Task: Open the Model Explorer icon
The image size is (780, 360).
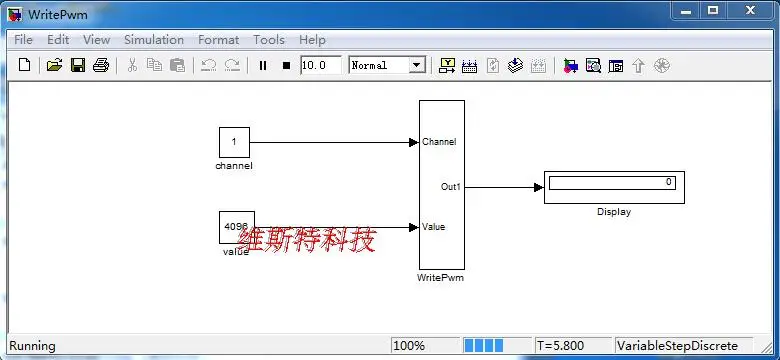Action: point(593,65)
